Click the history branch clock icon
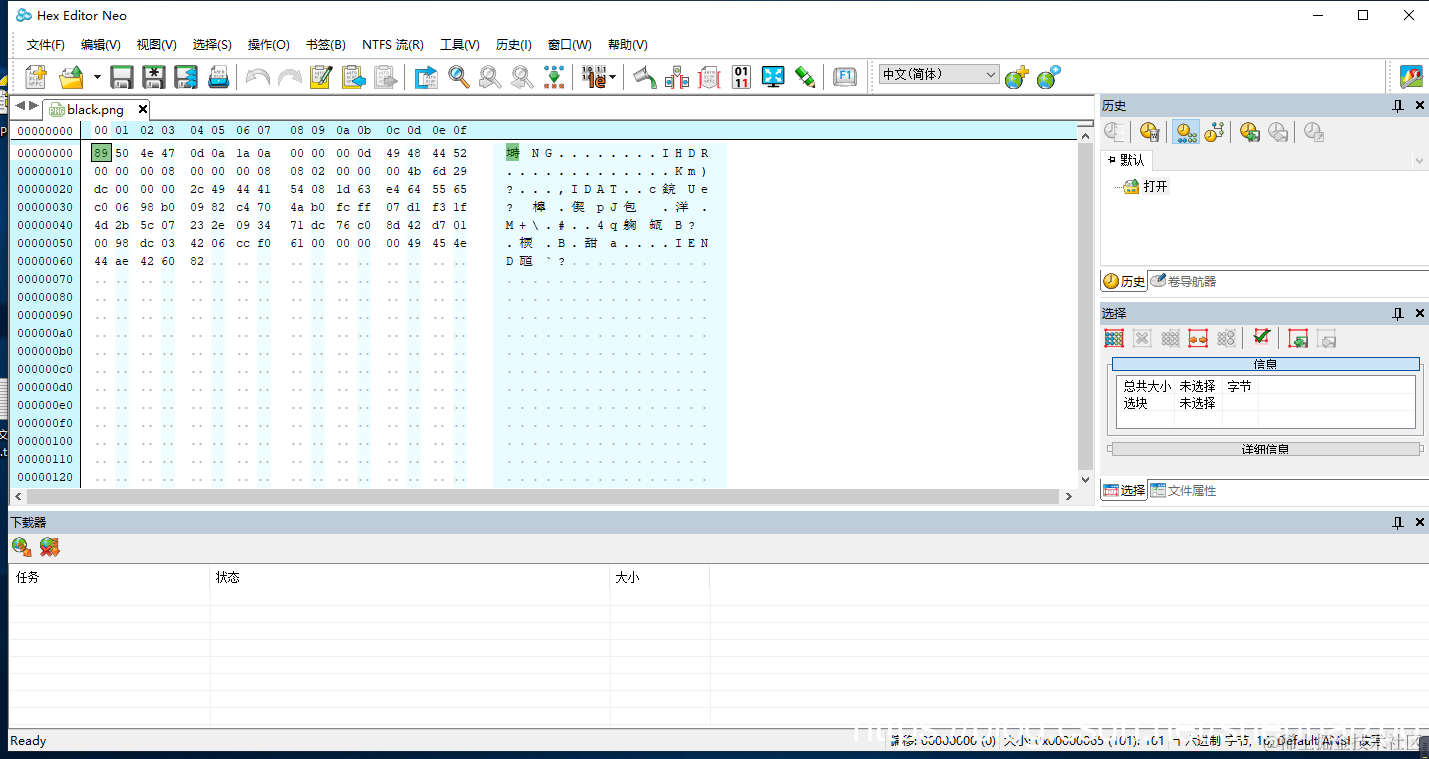This screenshot has width=1429, height=759. pos(1214,132)
